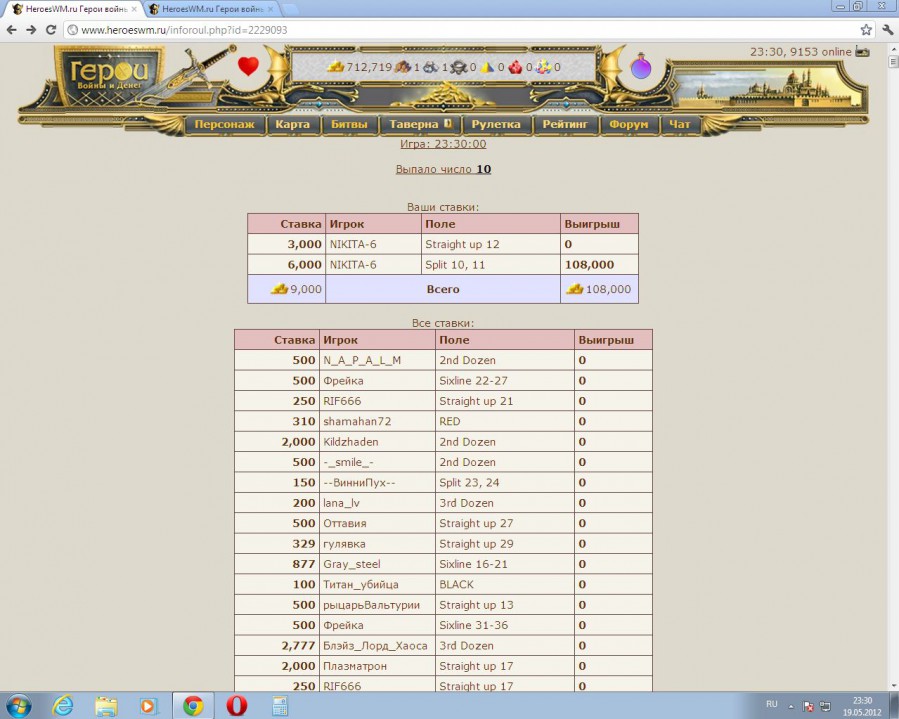Open Opera browser from taskbar
Screen dimensions: 899x719
click(x=236, y=706)
